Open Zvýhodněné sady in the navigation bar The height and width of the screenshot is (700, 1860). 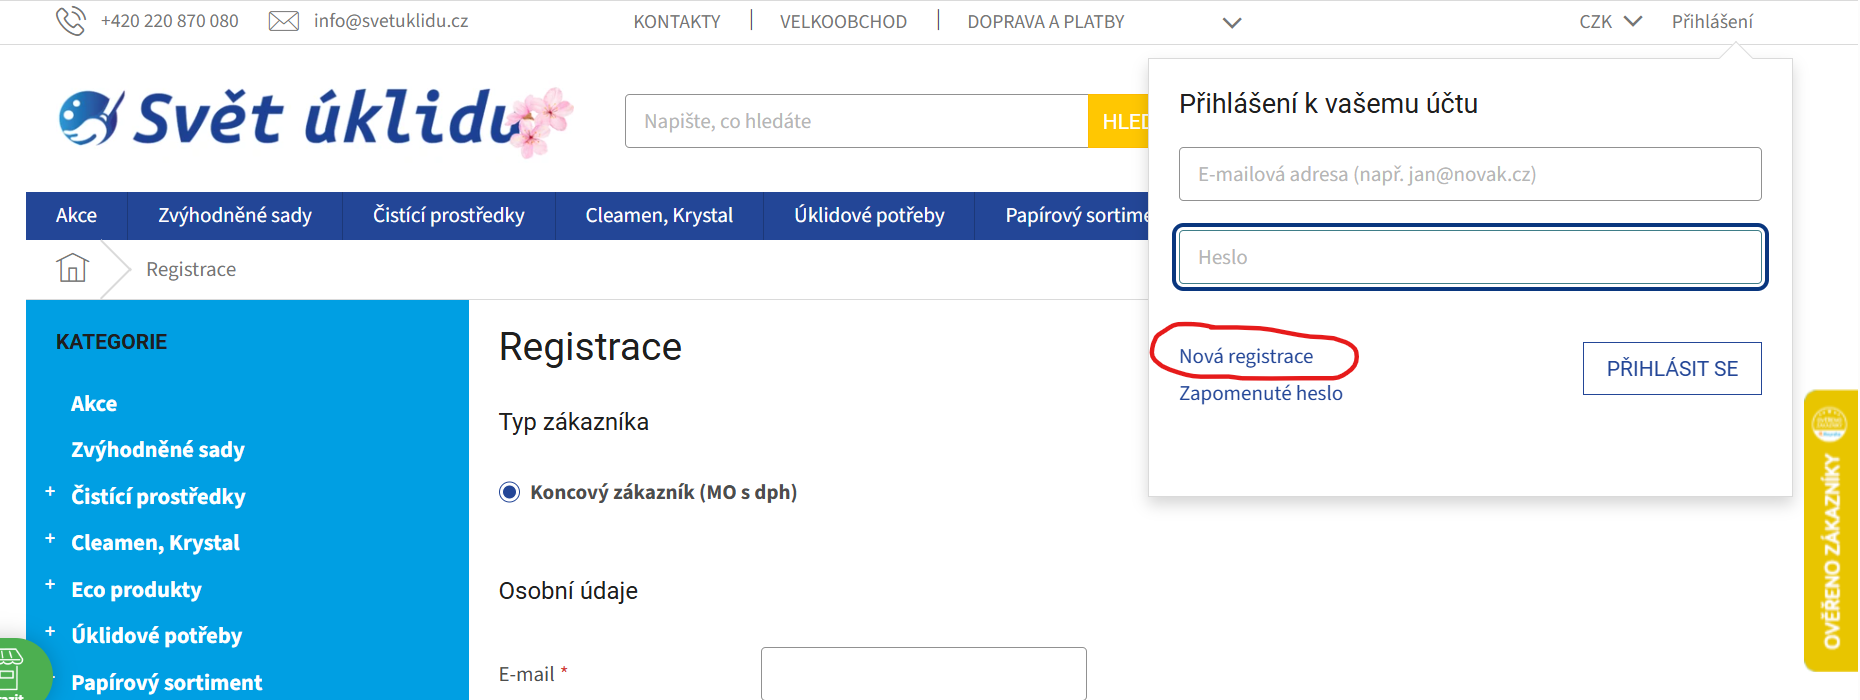pos(235,215)
